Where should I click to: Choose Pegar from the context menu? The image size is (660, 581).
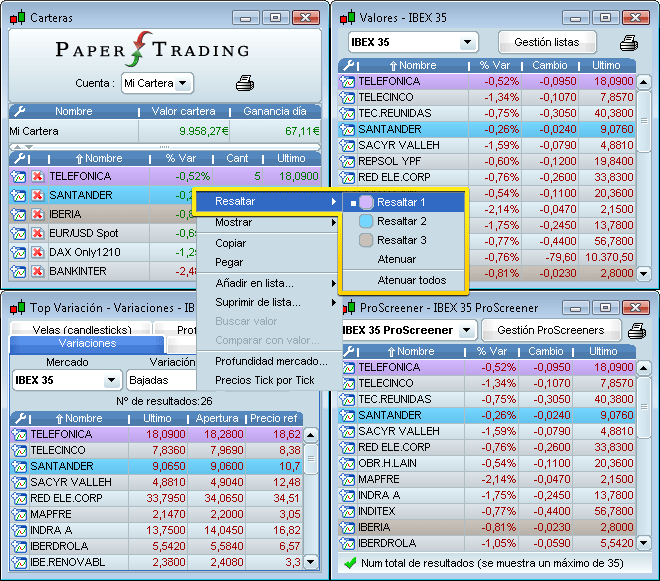point(268,262)
